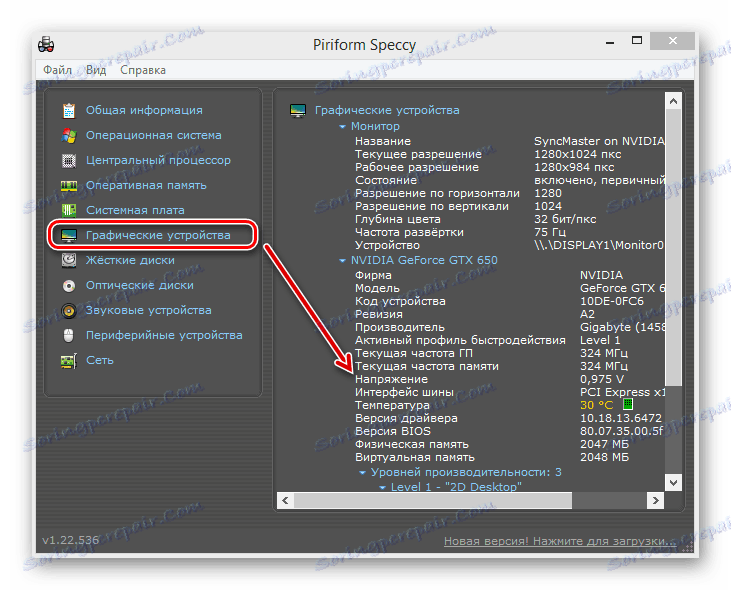Click the vertical scrollbar thumb
Screen dimensions: 731x590
pyautogui.click(x=673, y=247)
